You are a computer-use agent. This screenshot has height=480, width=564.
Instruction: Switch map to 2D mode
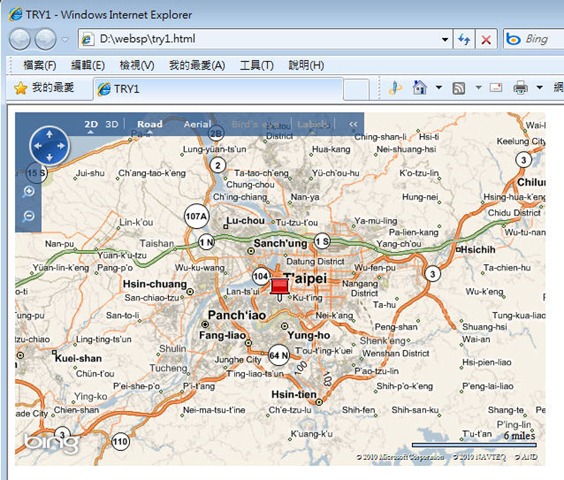click(x=91, y=124)
